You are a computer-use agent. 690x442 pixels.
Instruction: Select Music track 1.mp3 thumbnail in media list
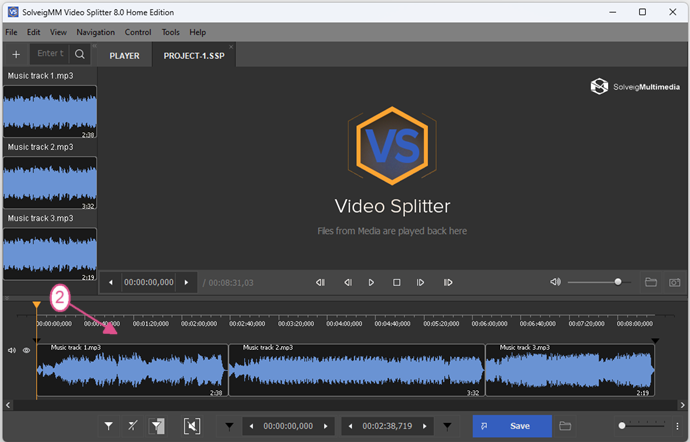click(x=50, y=112)
